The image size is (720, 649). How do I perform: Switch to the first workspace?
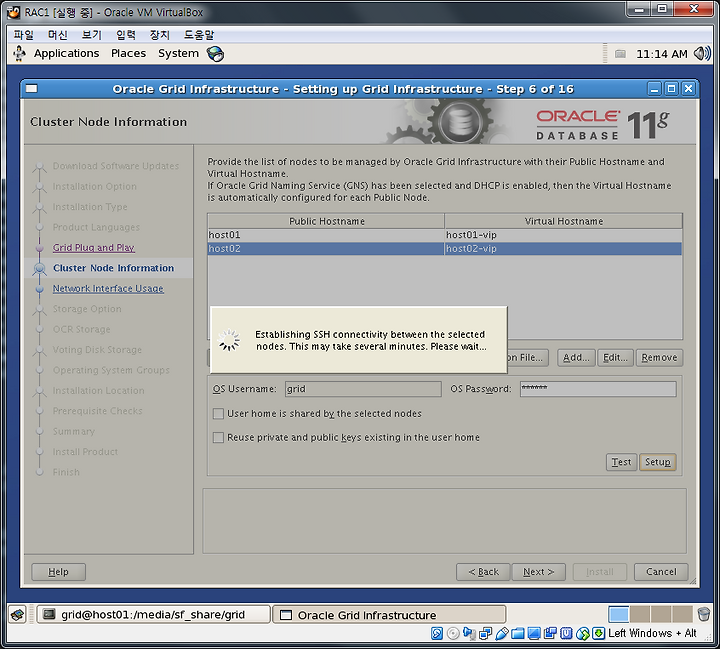coord(618,614)
